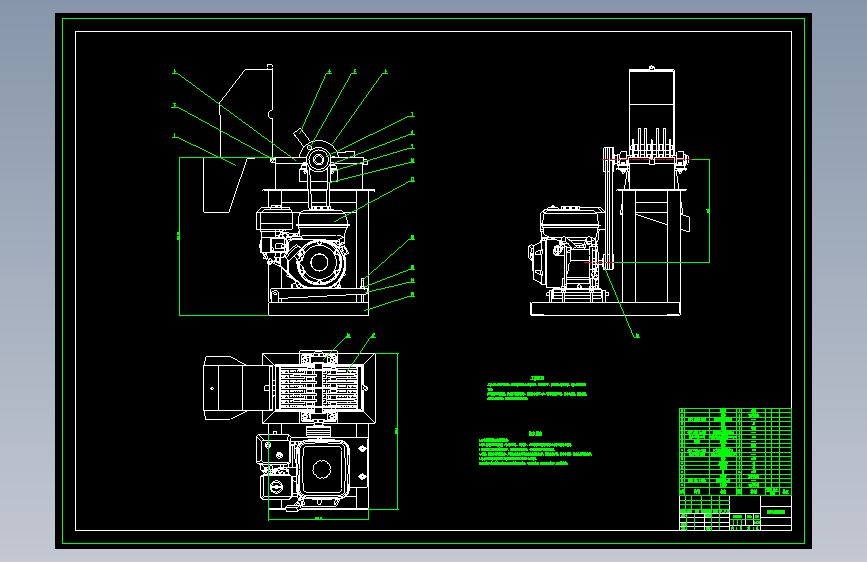The image size is (867, 562).
Task: Click the white title block below parts list
Action: coord(735,513)
